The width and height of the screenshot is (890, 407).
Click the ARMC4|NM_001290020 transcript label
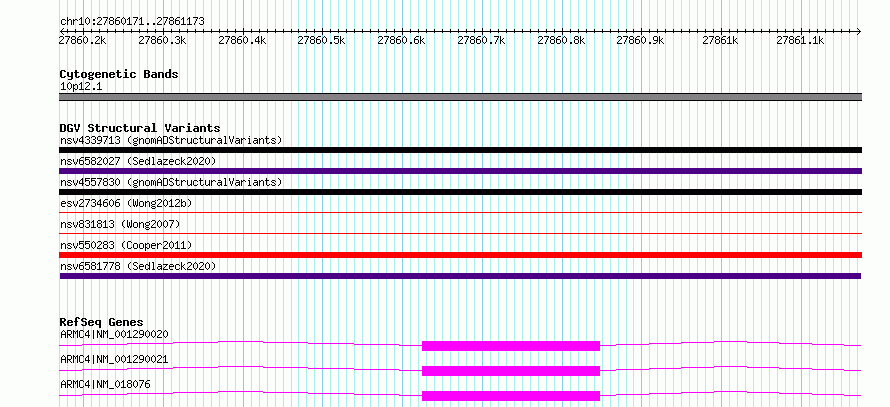coord(114,334)
